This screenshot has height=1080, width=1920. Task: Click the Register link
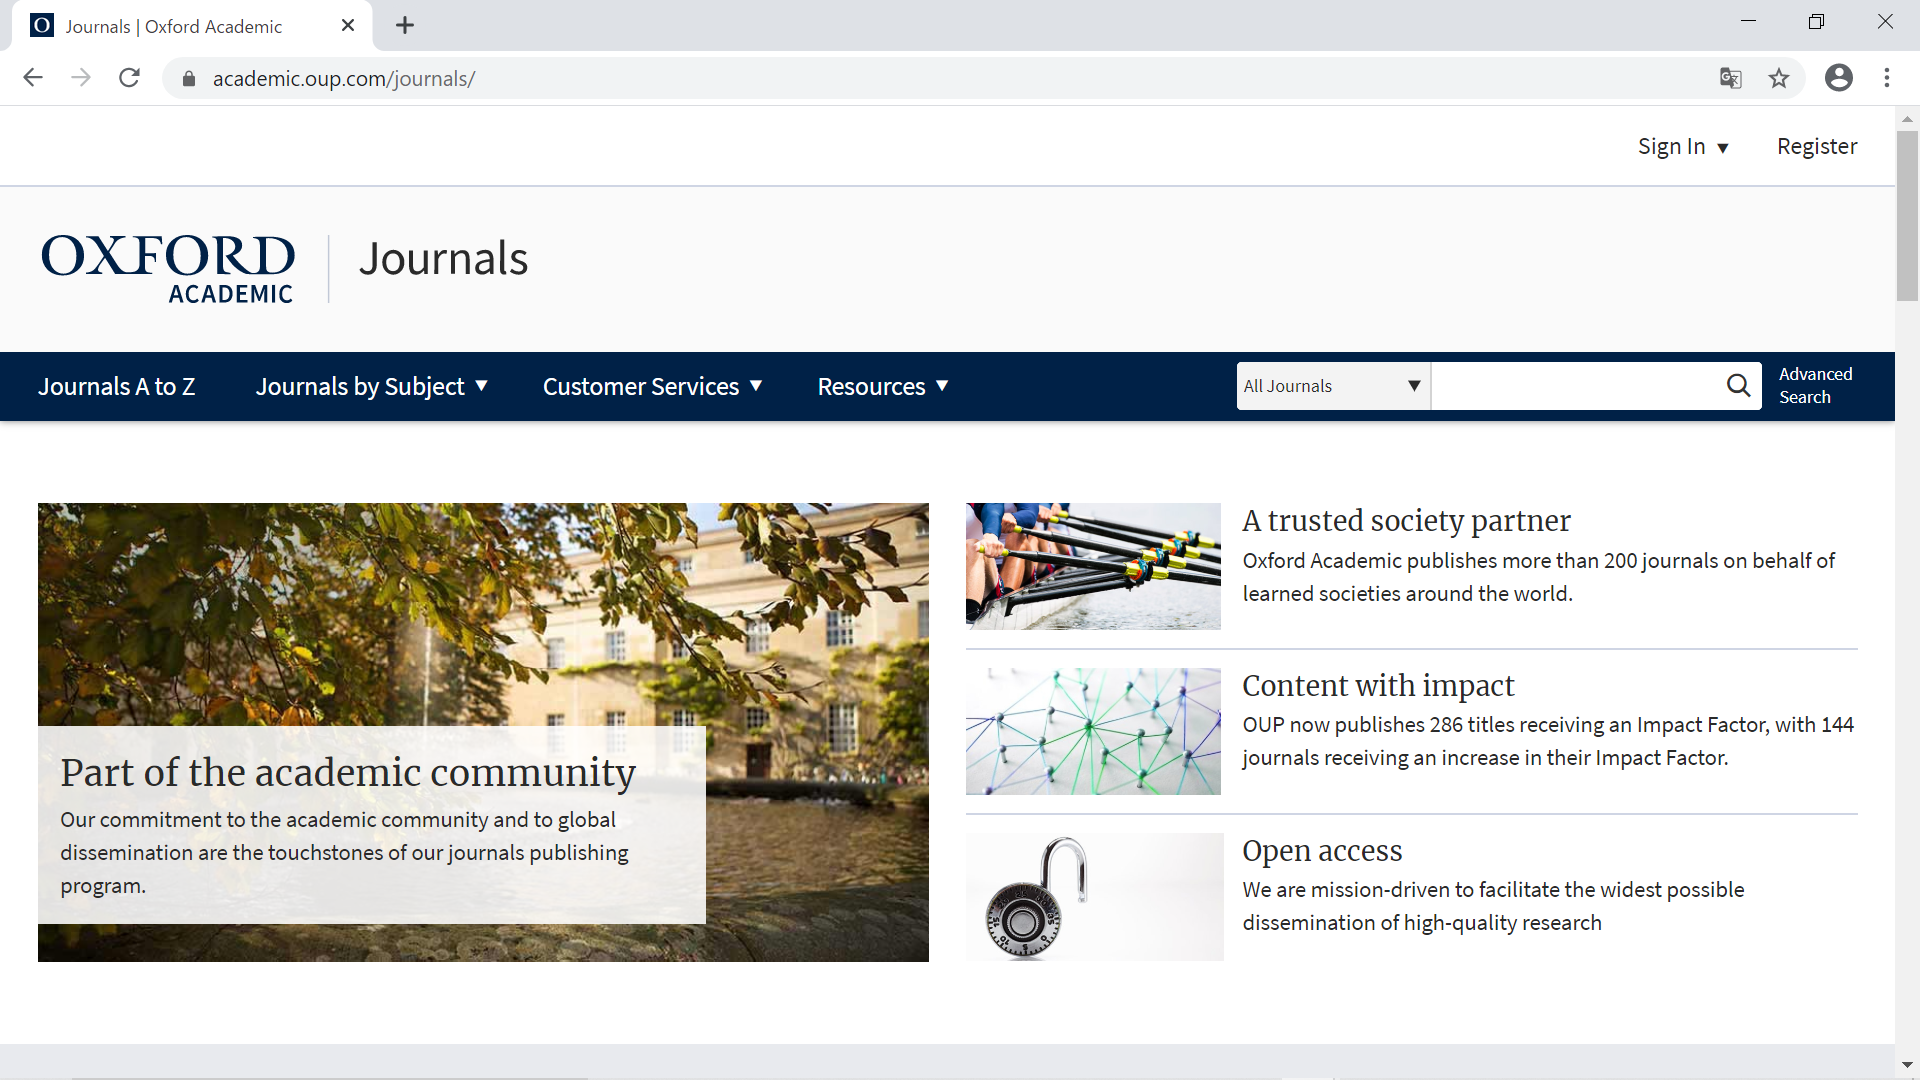(1817, 147)
